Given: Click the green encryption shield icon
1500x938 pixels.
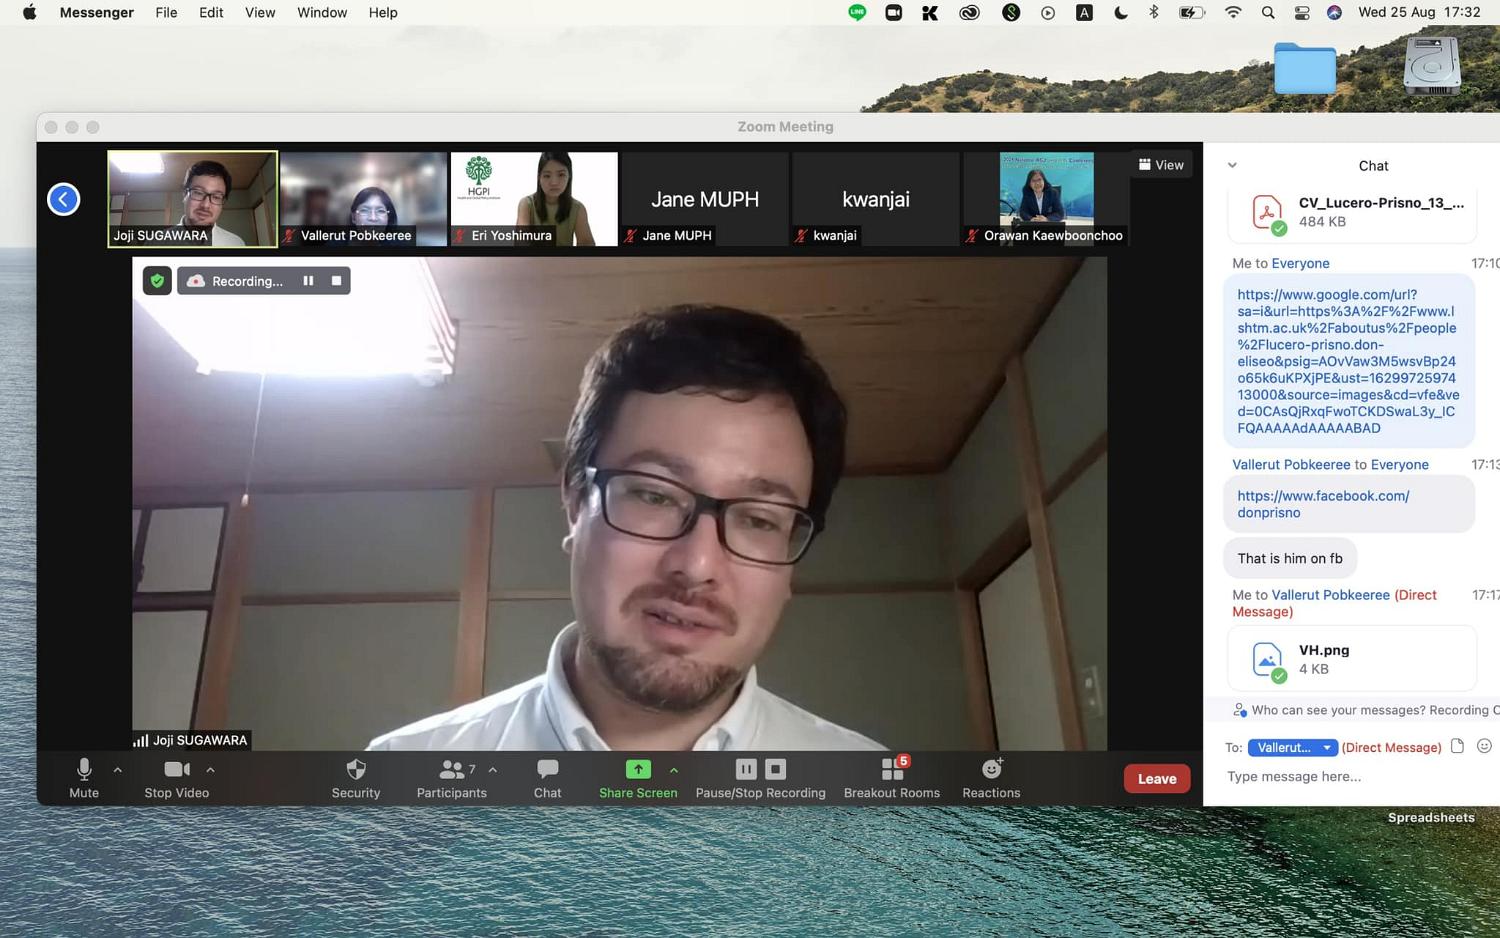Looking at the screenshot, I should pyautogui.click(x=157, y=281).
